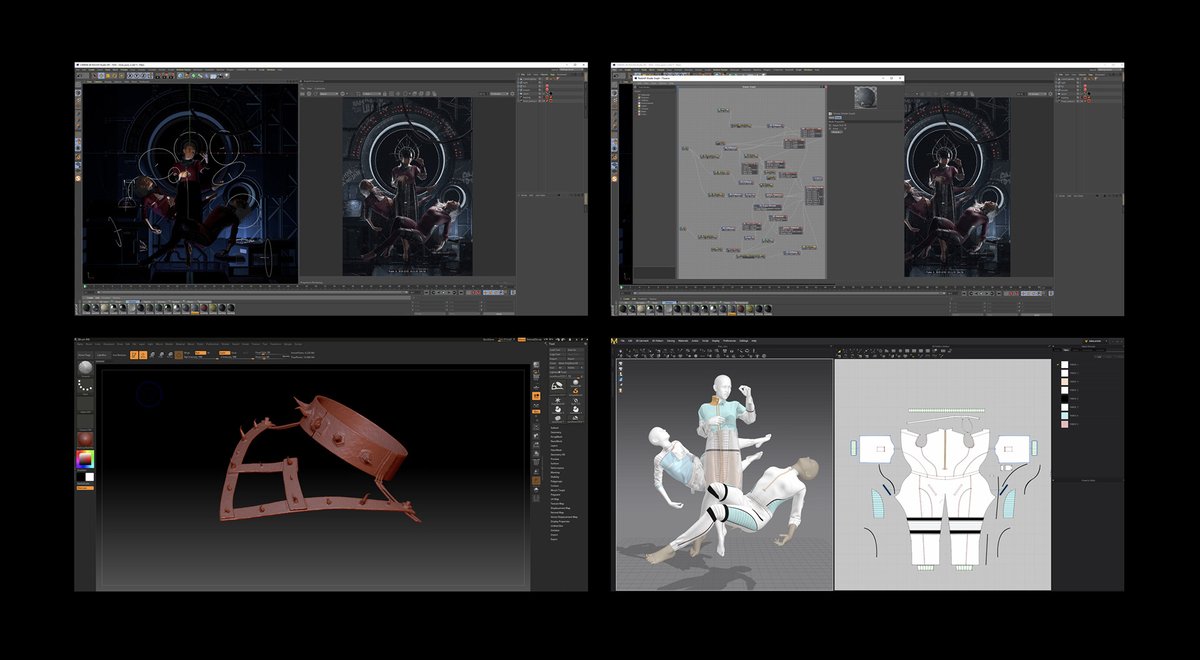Select the red material ball in Cinema 4D material manager
1200x660 pixels.
click(204, 307)
